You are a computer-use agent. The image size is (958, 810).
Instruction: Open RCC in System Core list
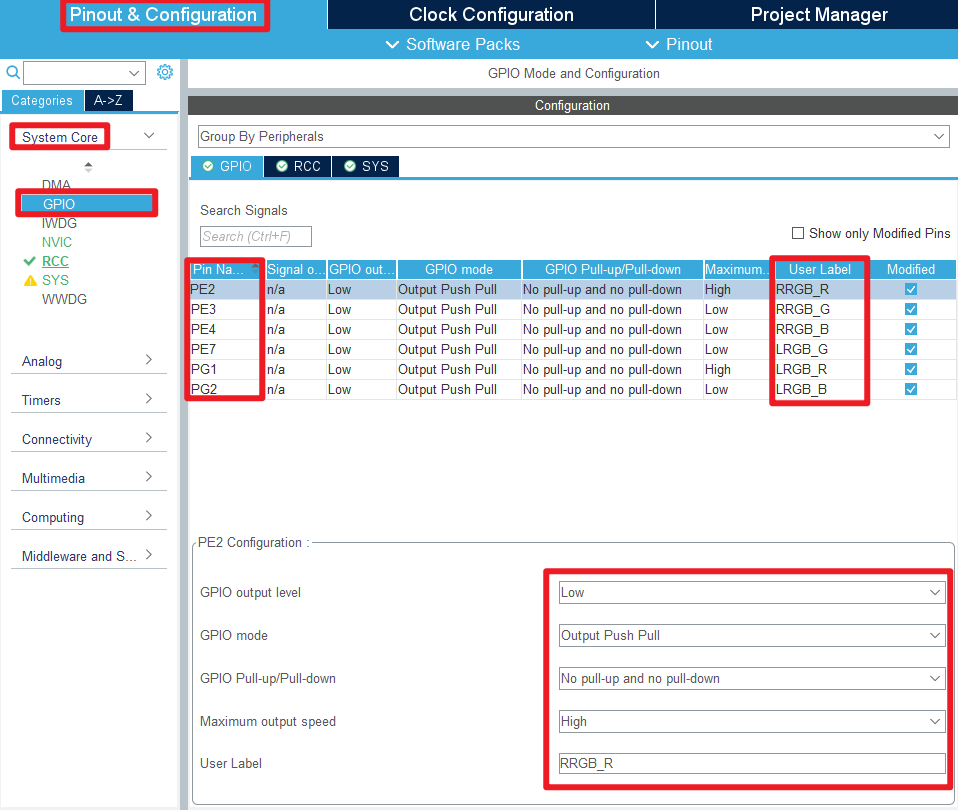[55, 261]
